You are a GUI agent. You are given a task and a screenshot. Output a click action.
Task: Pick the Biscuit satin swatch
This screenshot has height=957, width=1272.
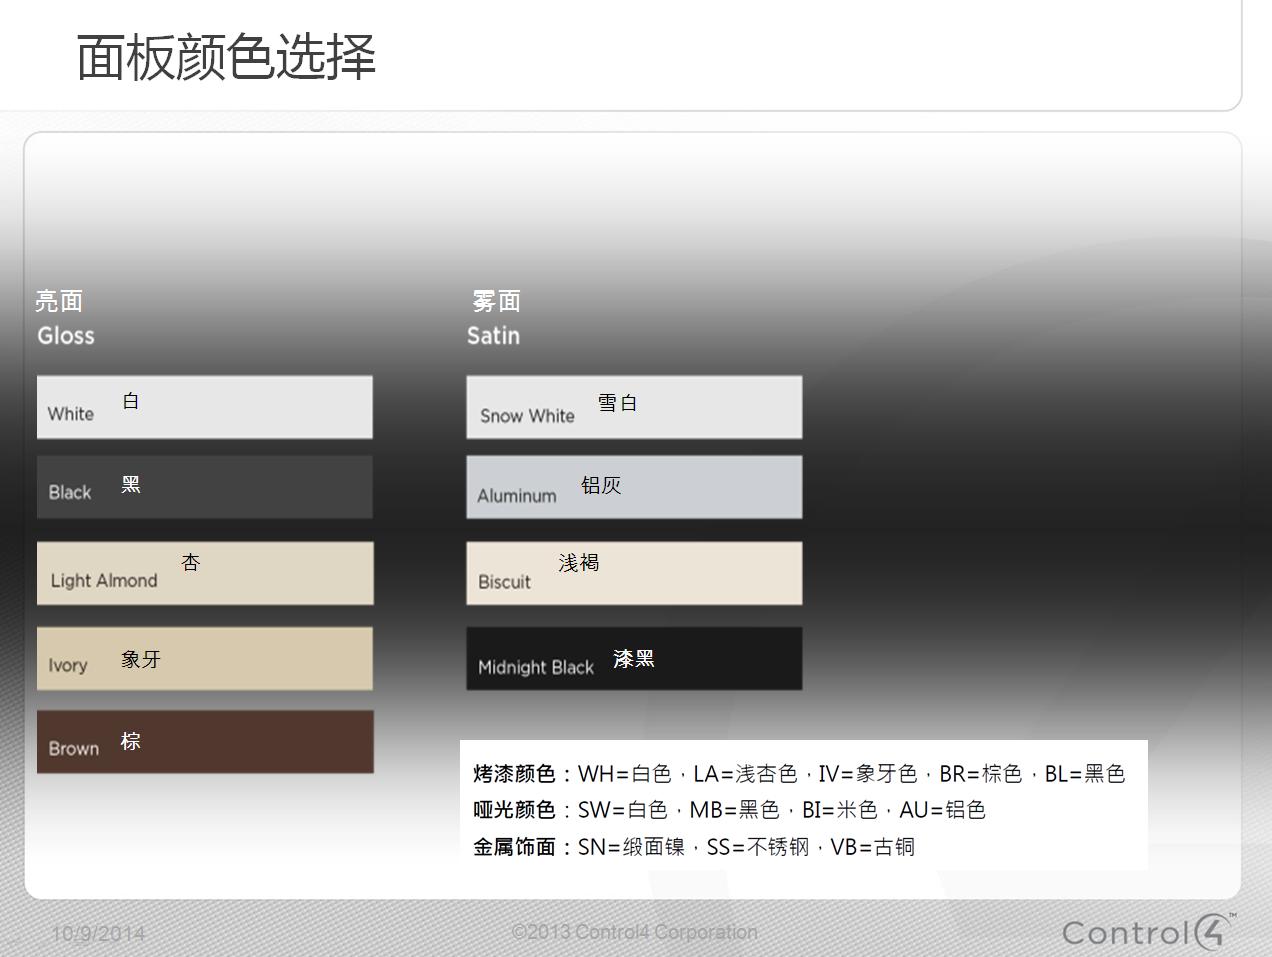[x=634, y=573]
